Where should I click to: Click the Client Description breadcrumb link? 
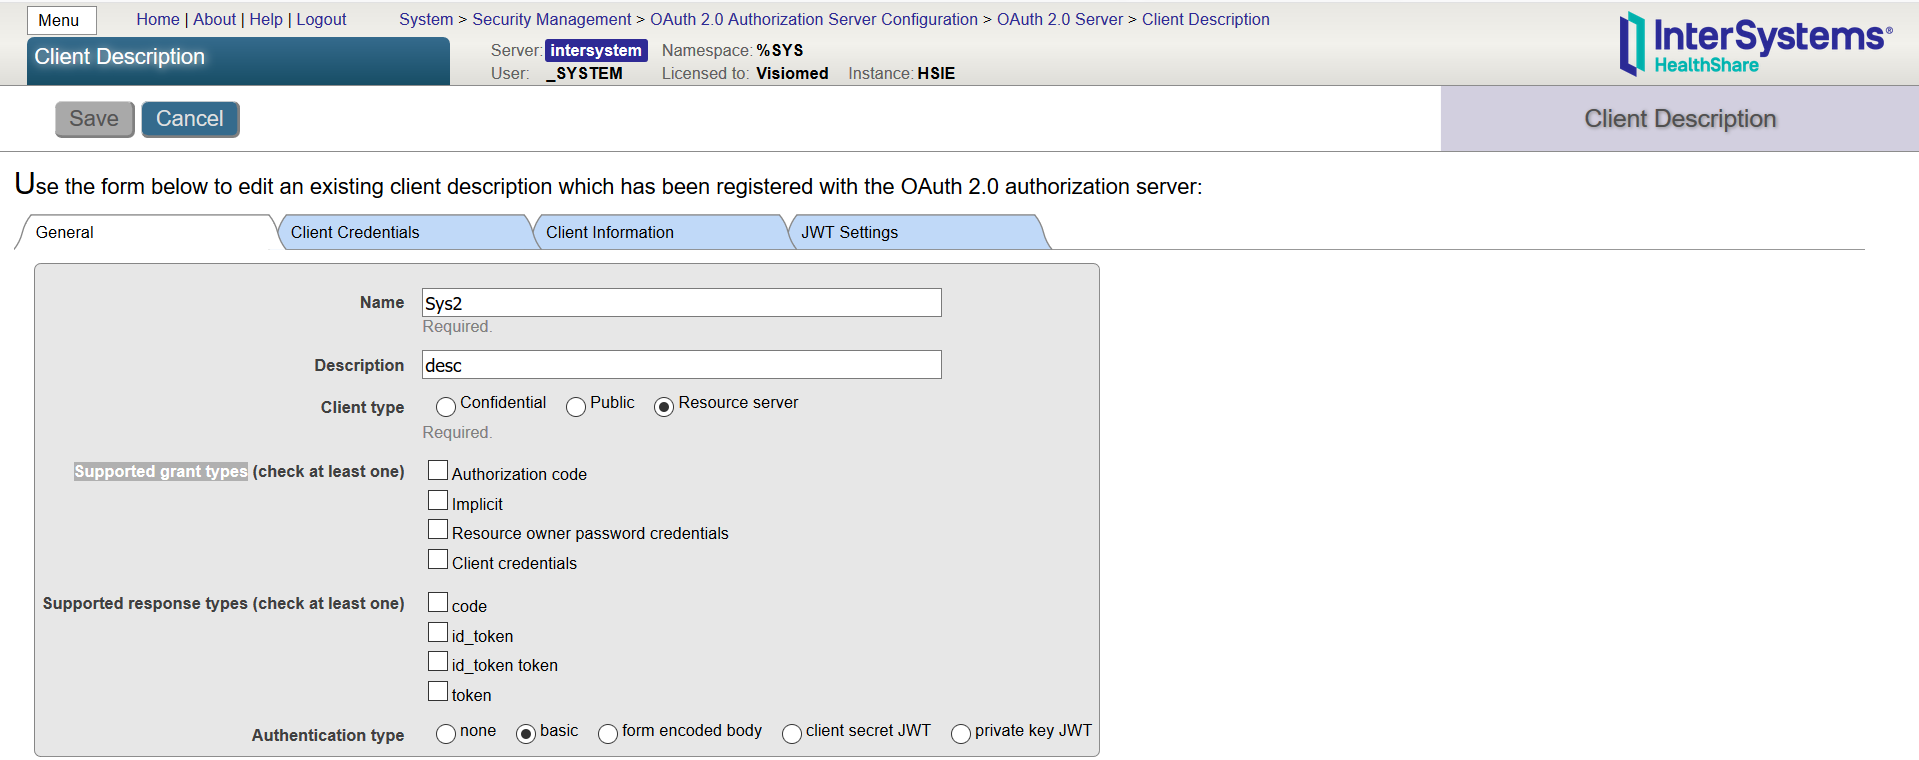click(1206, 19)
